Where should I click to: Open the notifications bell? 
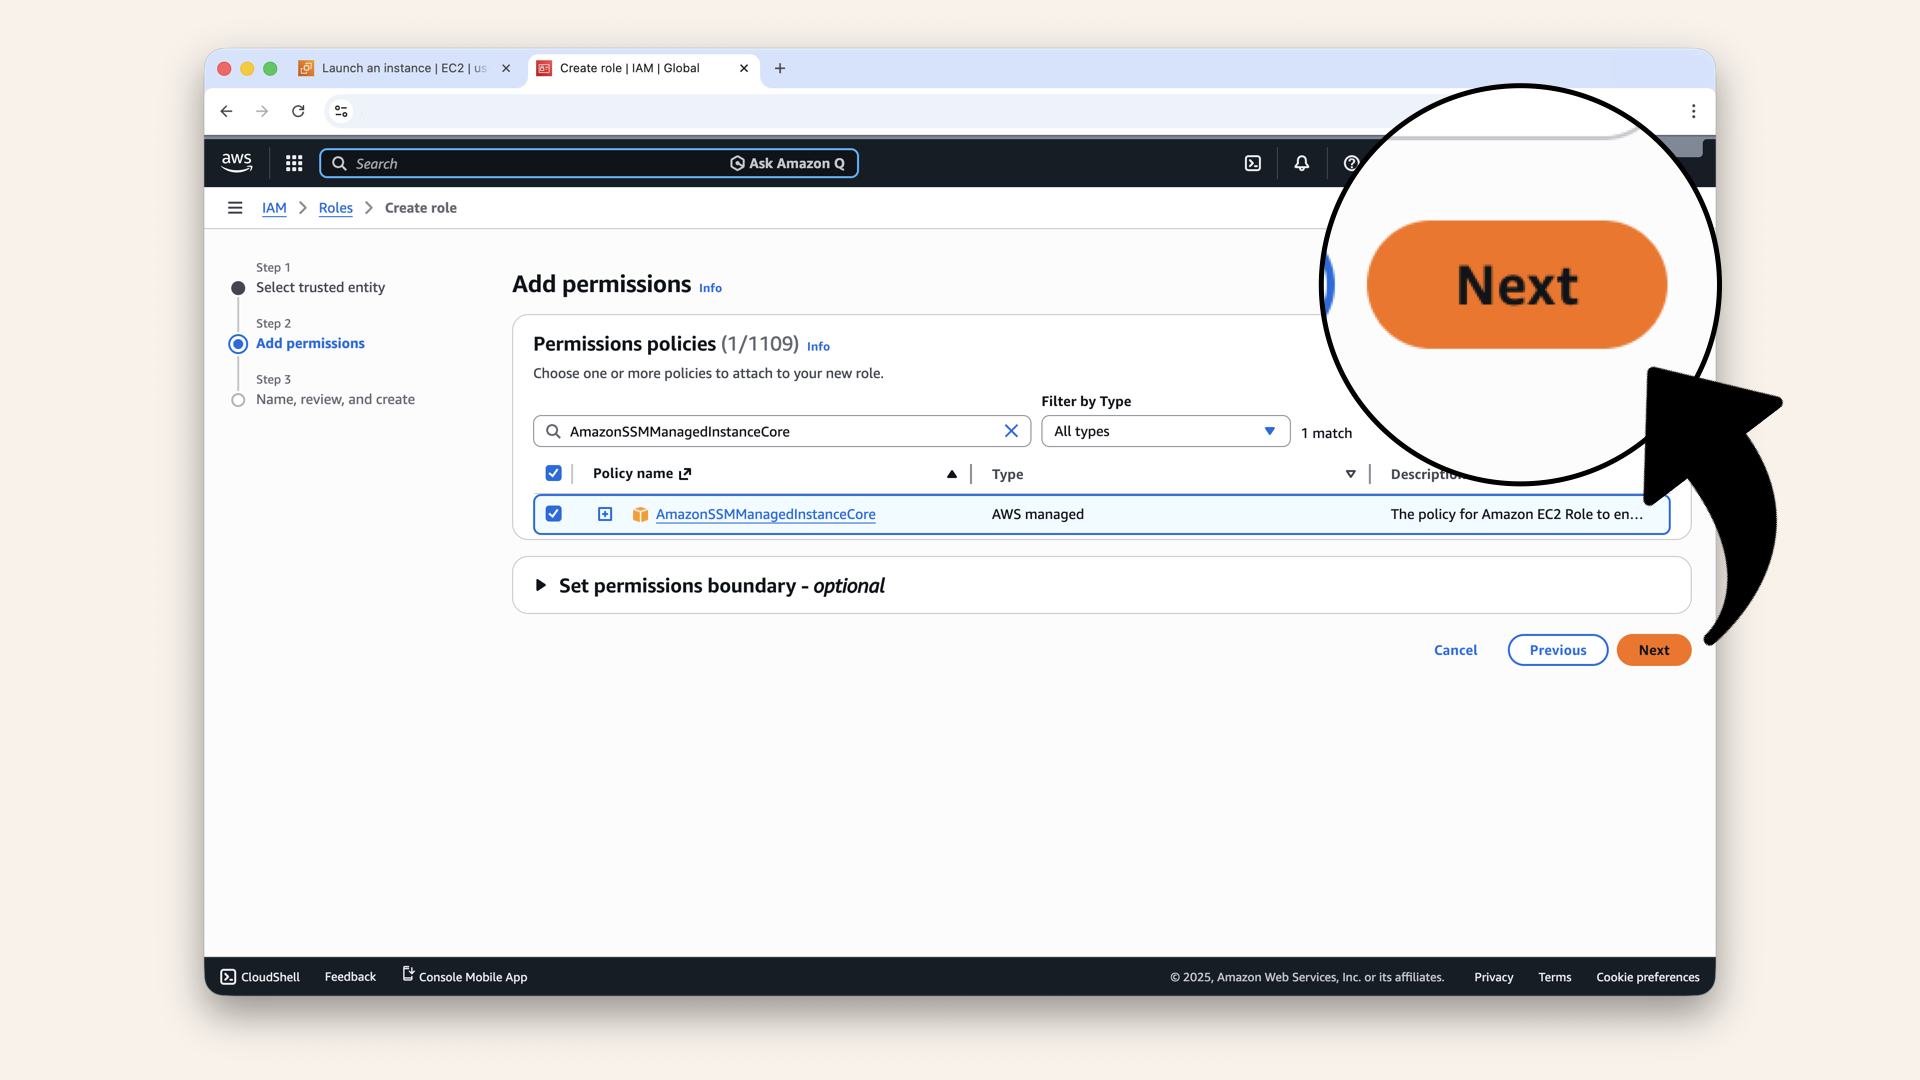1301,163
